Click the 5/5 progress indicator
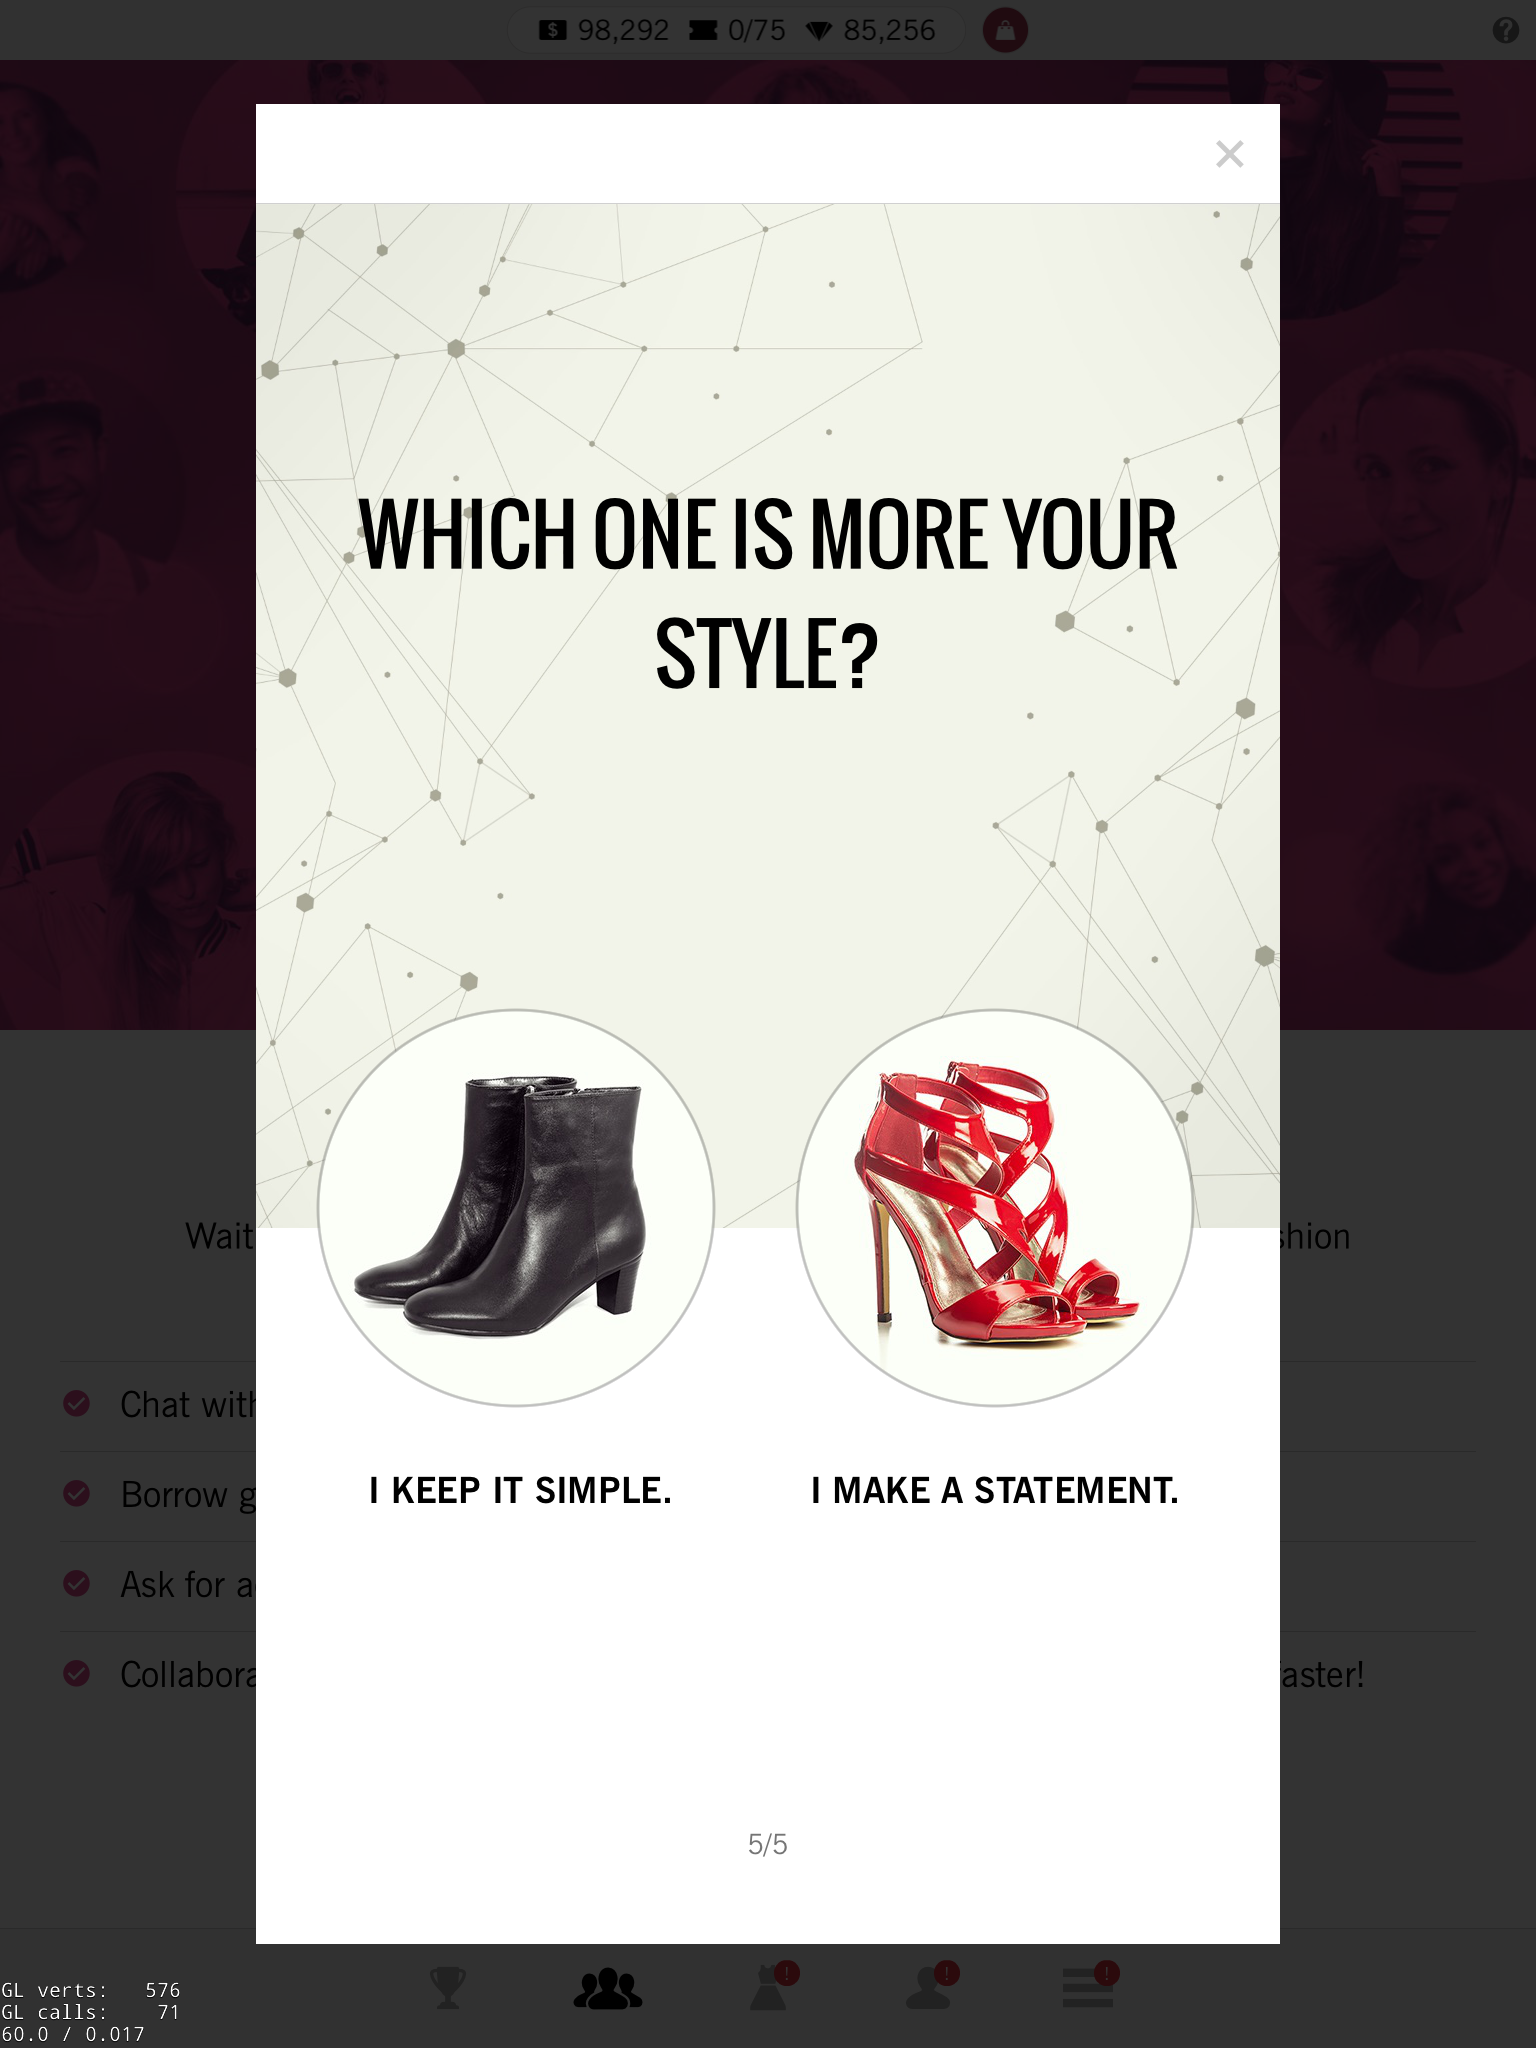 pos(768,1844)
